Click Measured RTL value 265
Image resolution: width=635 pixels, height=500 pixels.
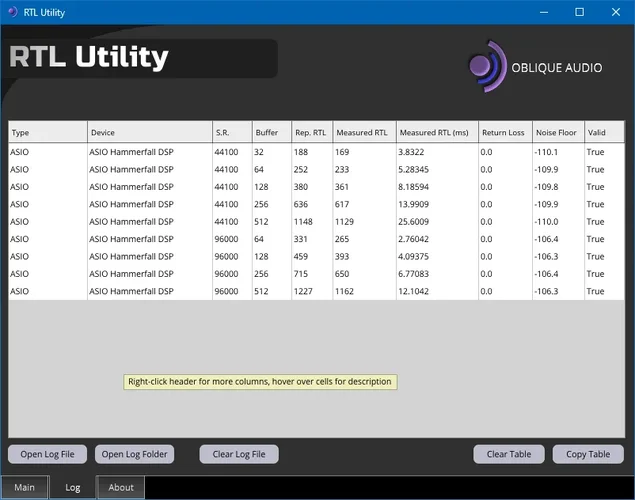coord(364,239)
